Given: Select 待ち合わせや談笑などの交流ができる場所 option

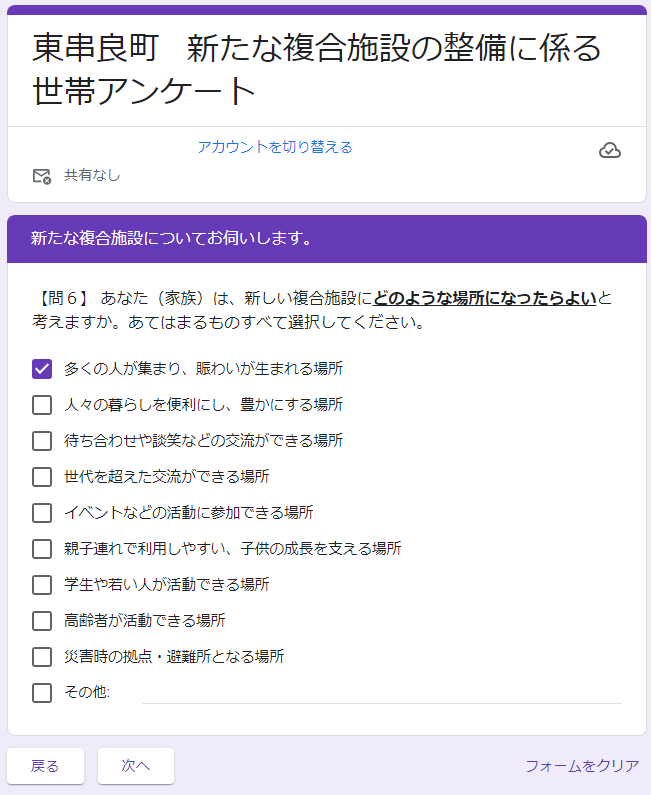Looking at the screenshot, I should 42,441.
